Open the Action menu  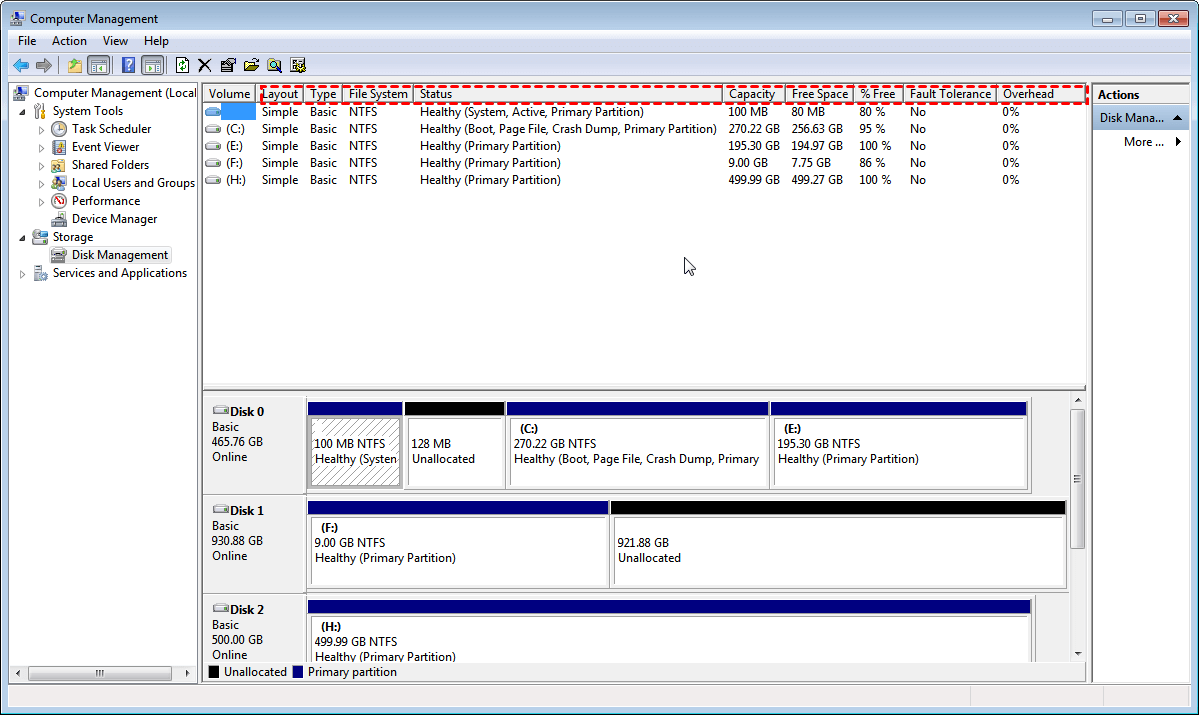pyautogui.click(x=69, y=41)
